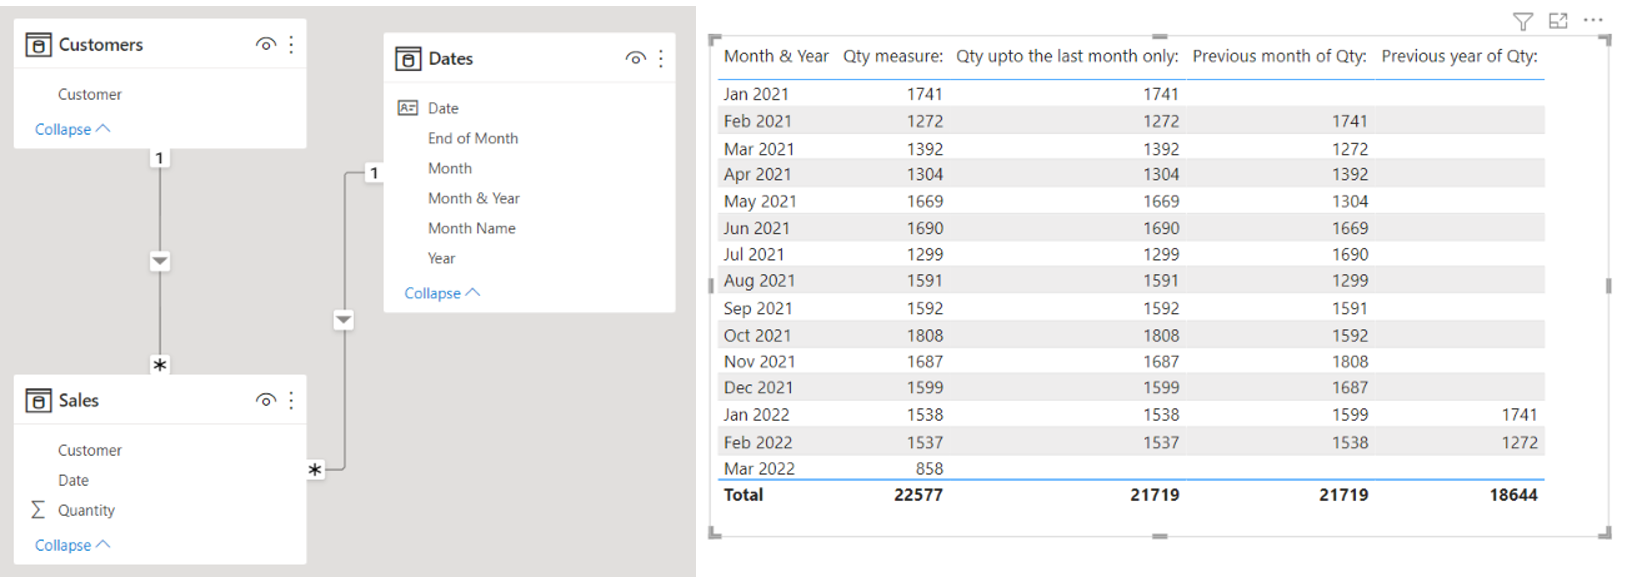Sort by Qty upto the last month only header

tap(1067, 56)
